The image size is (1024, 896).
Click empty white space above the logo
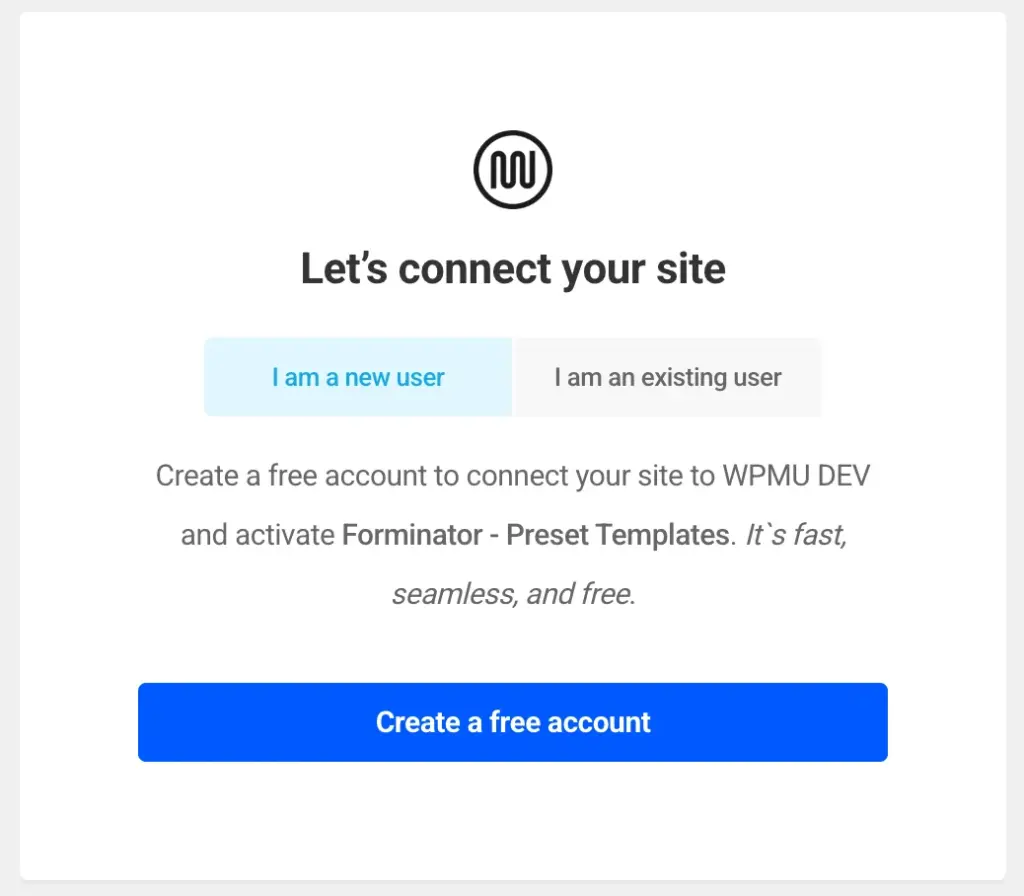pos(512,70)
